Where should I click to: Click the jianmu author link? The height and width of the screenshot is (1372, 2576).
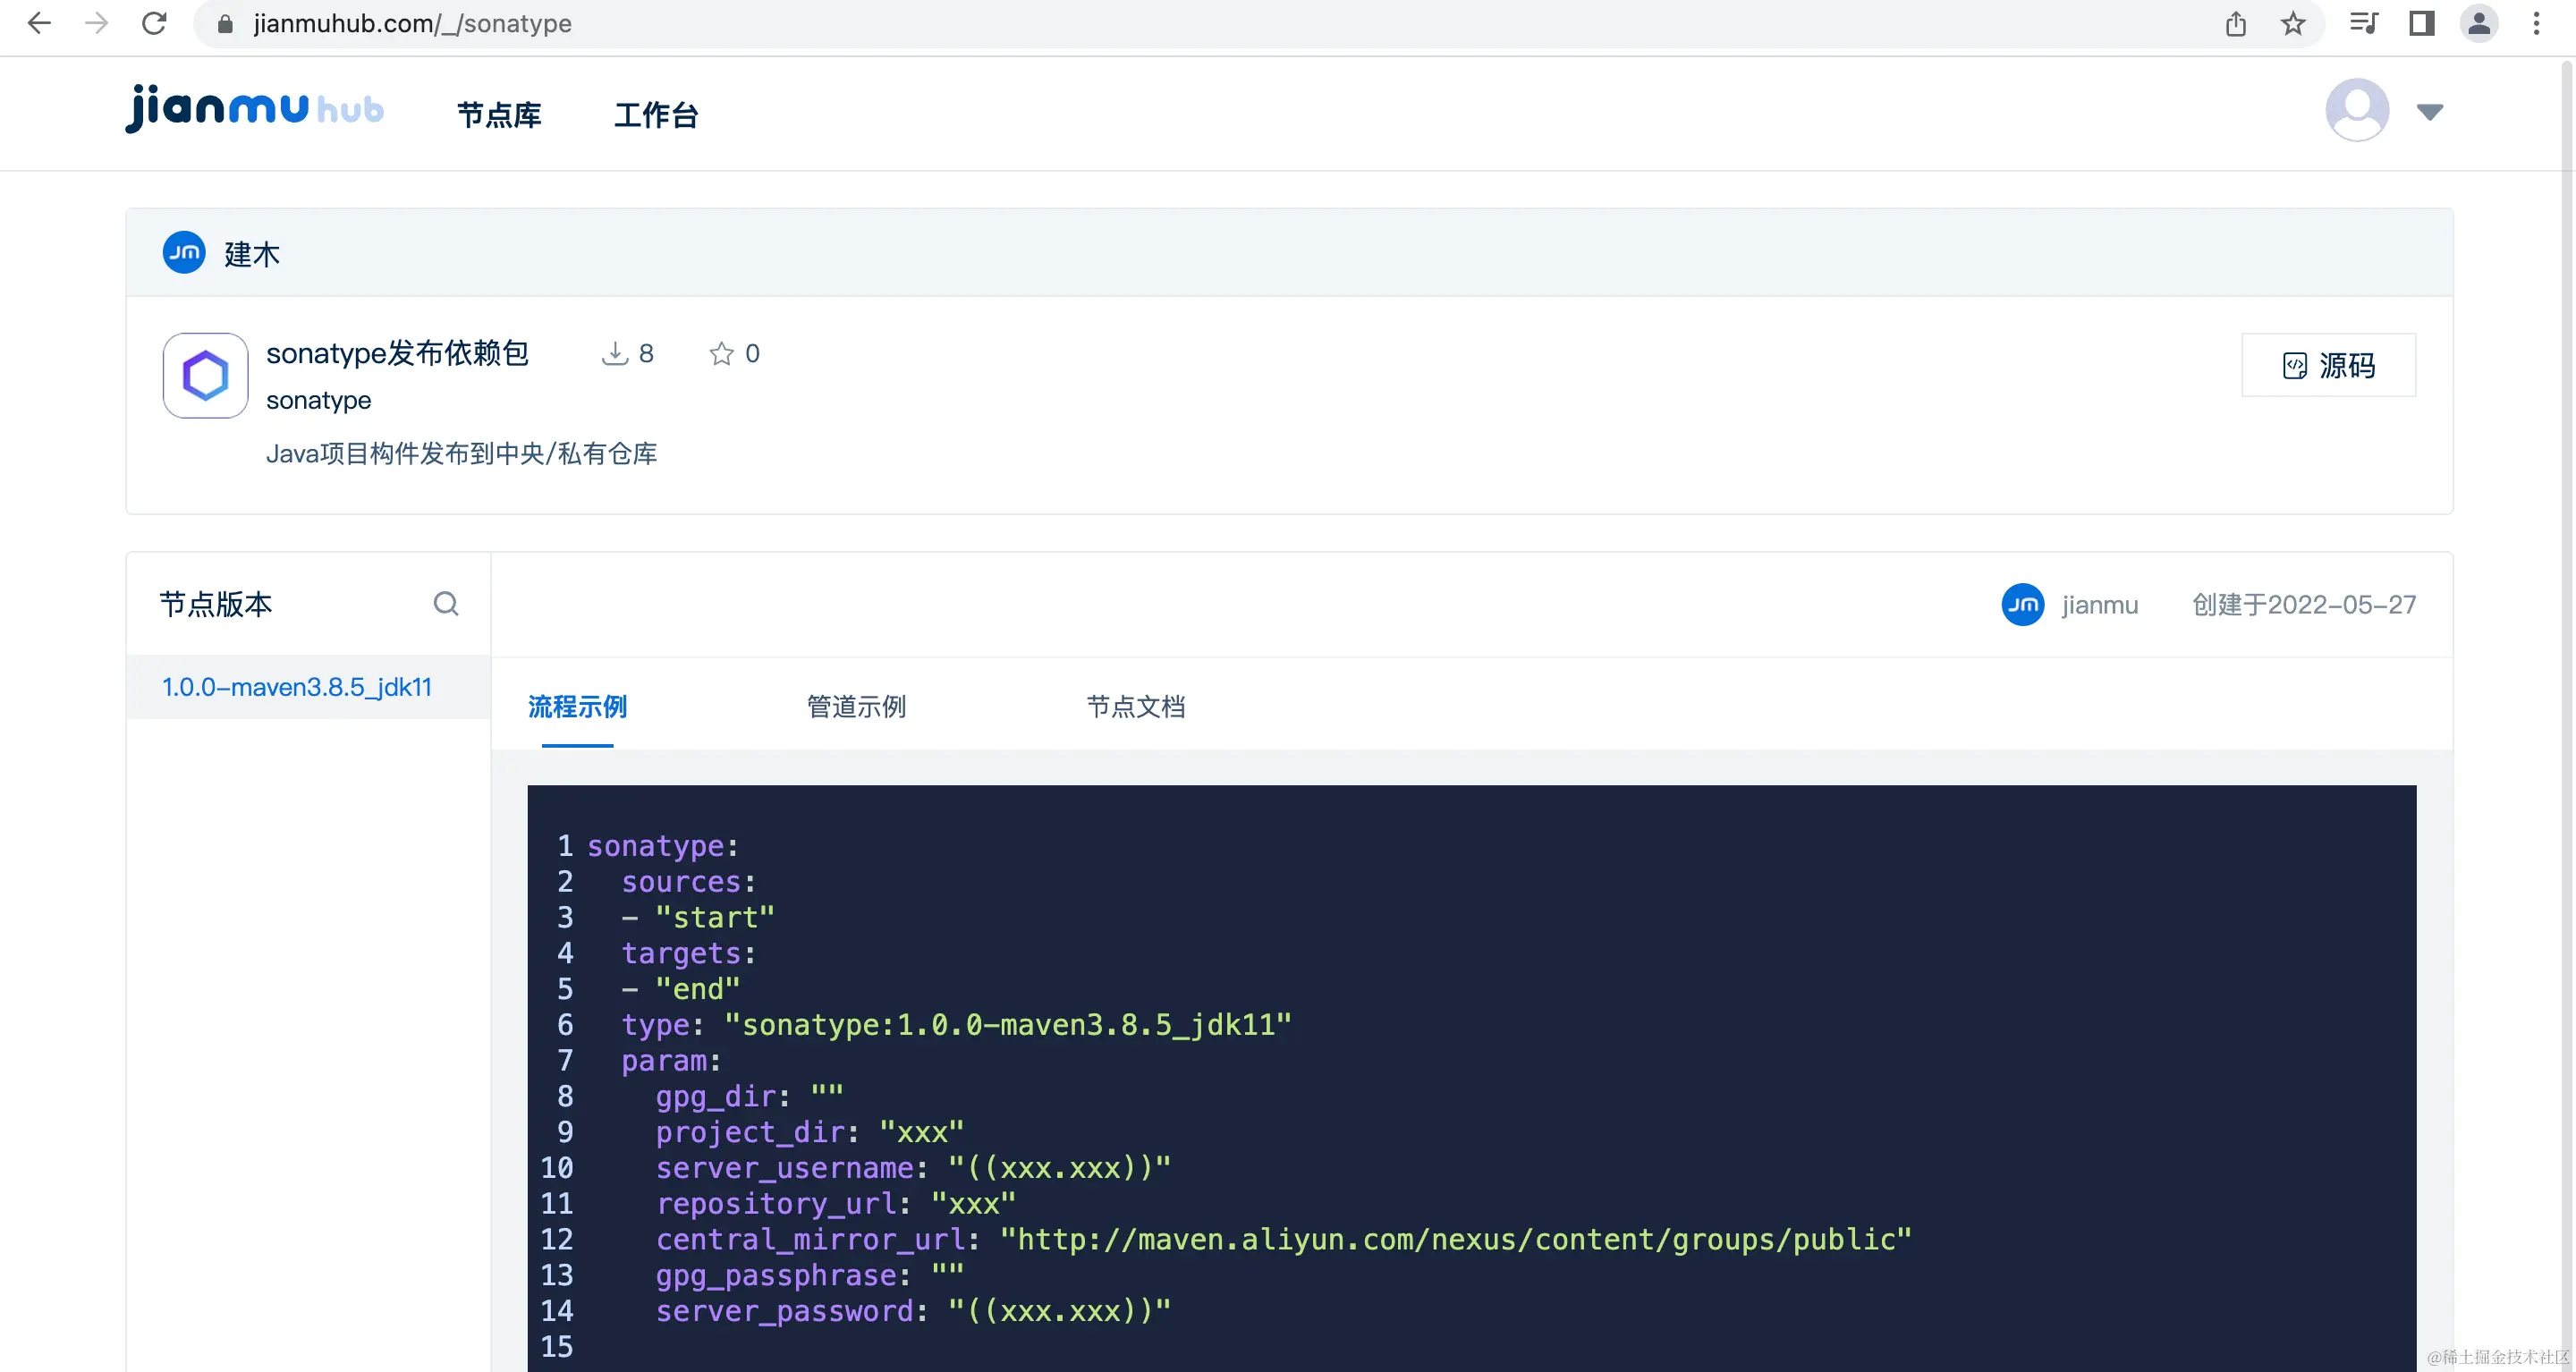[2098, 605]
